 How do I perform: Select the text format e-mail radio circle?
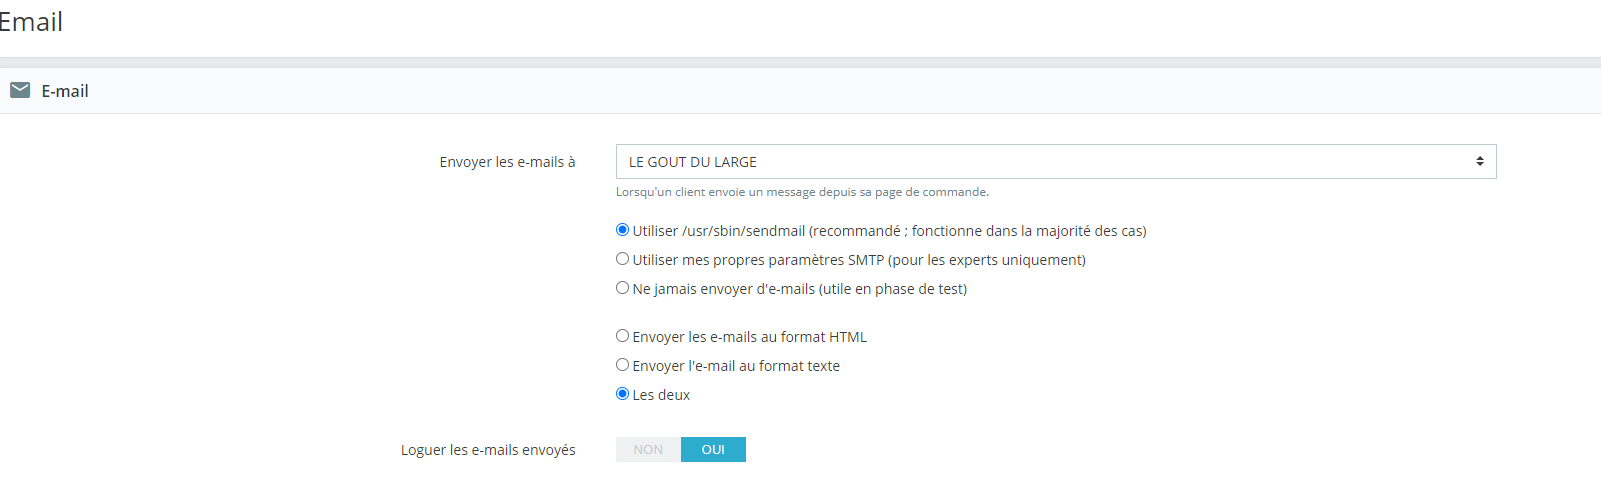(622, 365)
